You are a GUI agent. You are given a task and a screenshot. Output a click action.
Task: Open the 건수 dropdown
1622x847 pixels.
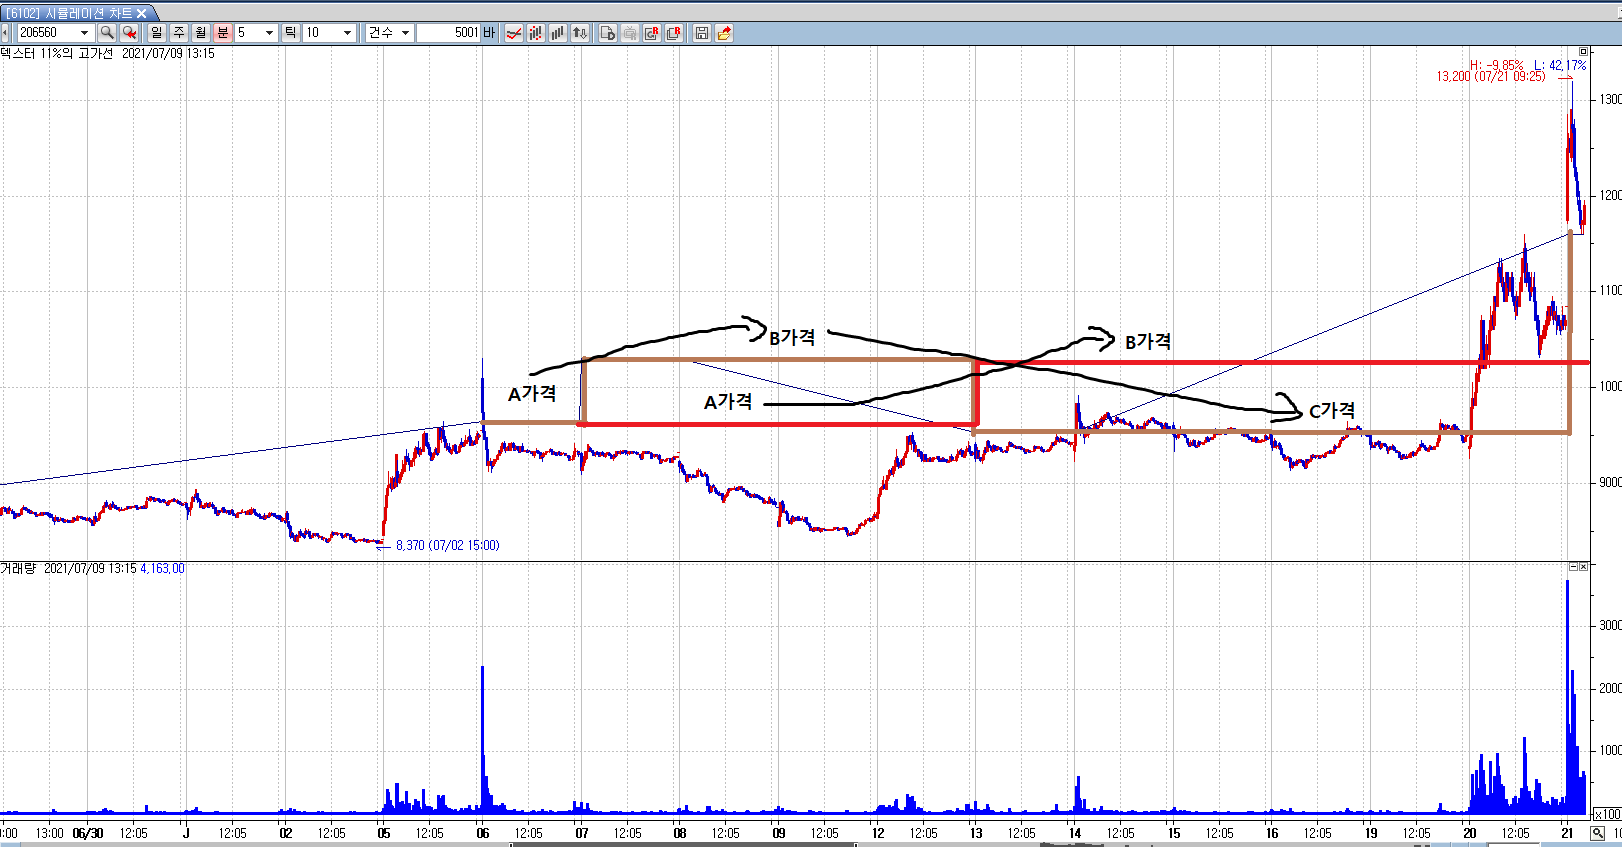click(405, 33)
